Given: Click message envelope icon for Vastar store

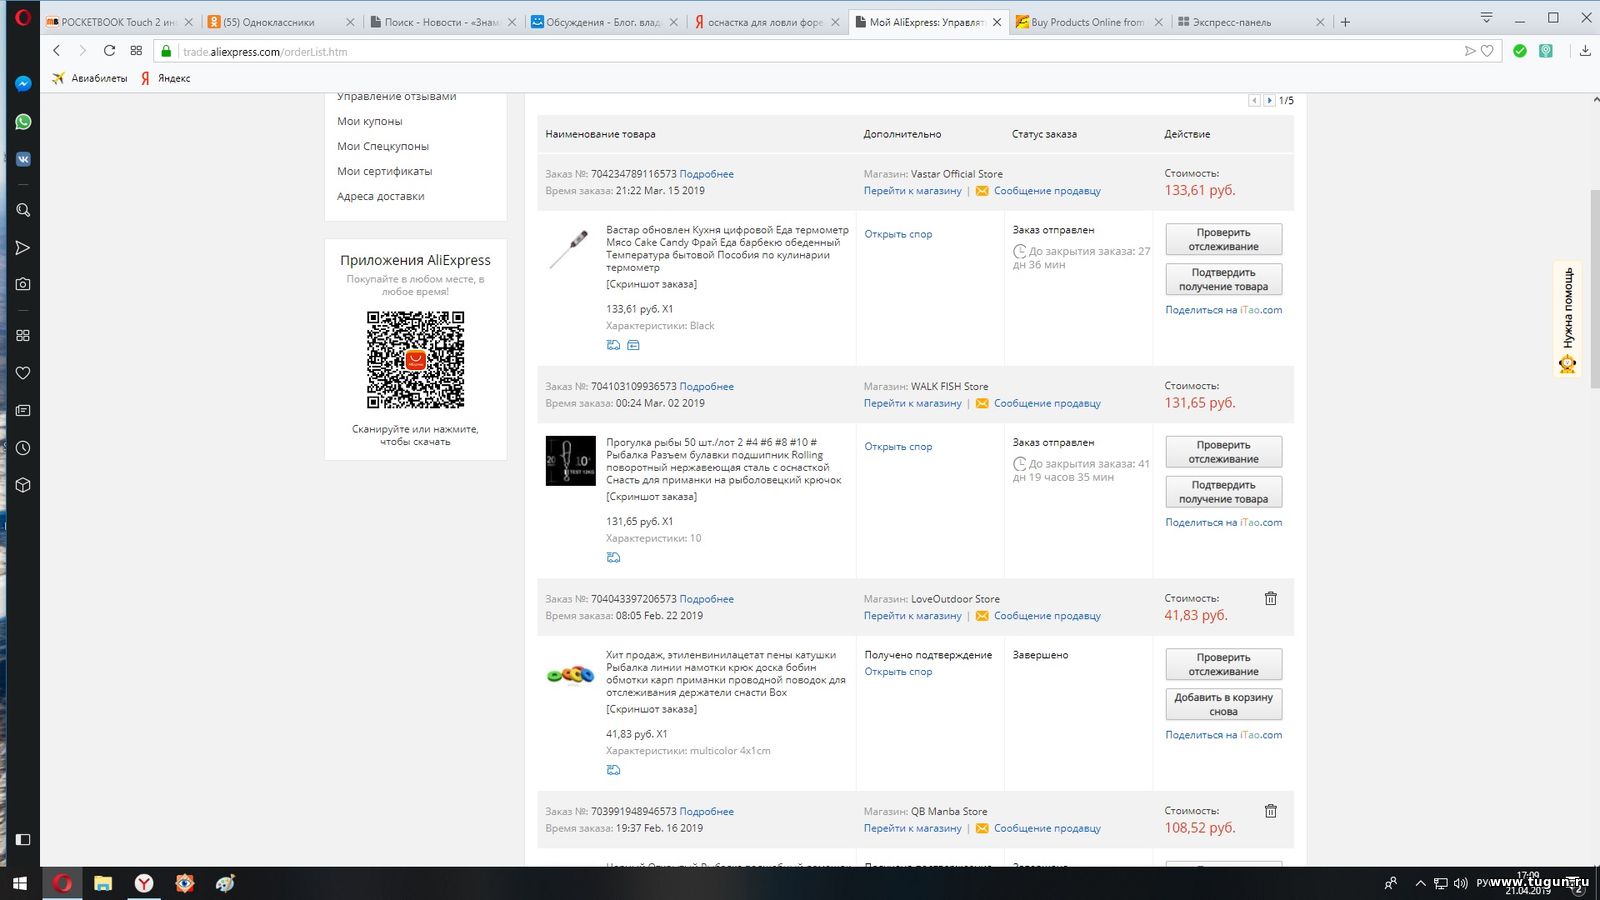Looking at the screenshot, I should pos(982,191).
